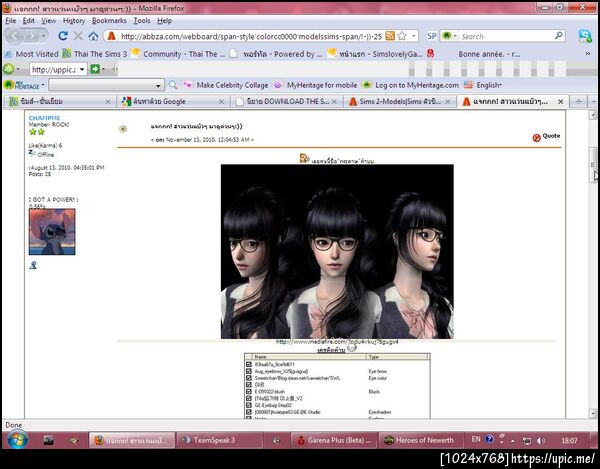The width and height of the screenshot is (600, 469).
Task: Click the Quote icon on the post
Action: coord(536,137)
